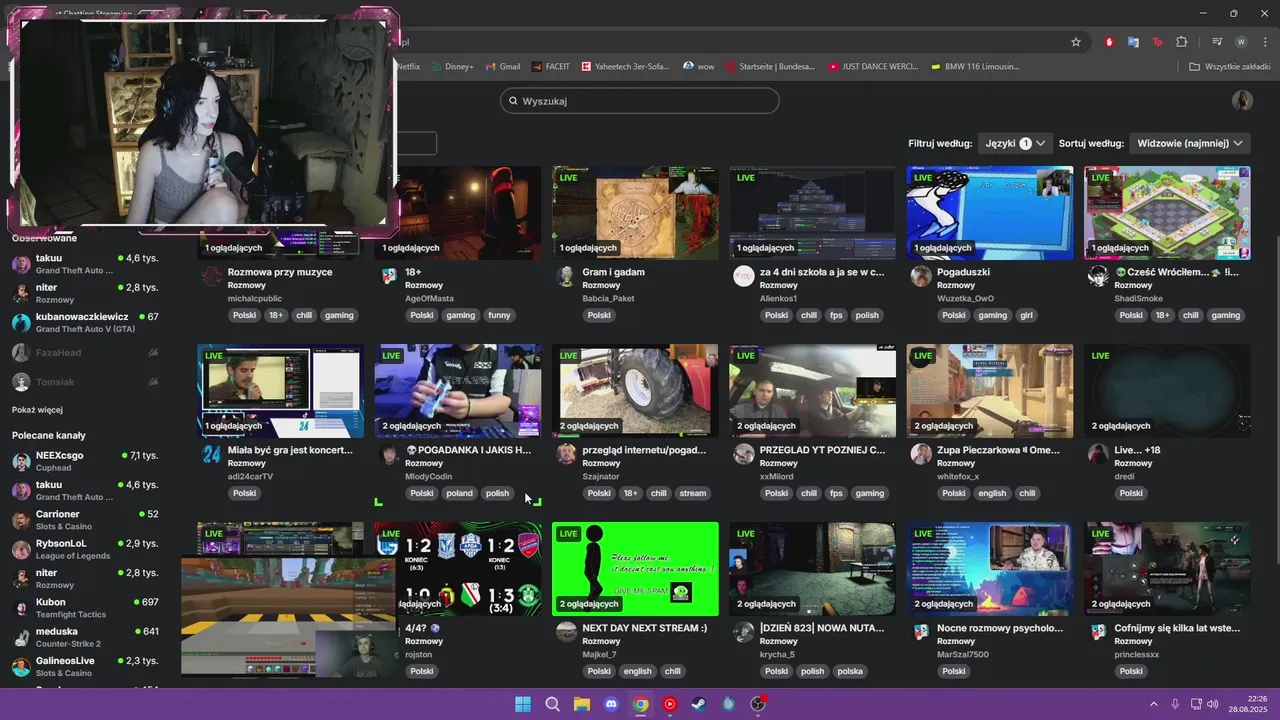The image size is (1280, 720).
Task: Open YouTube Music from taskbar
Action: point(670,704)
